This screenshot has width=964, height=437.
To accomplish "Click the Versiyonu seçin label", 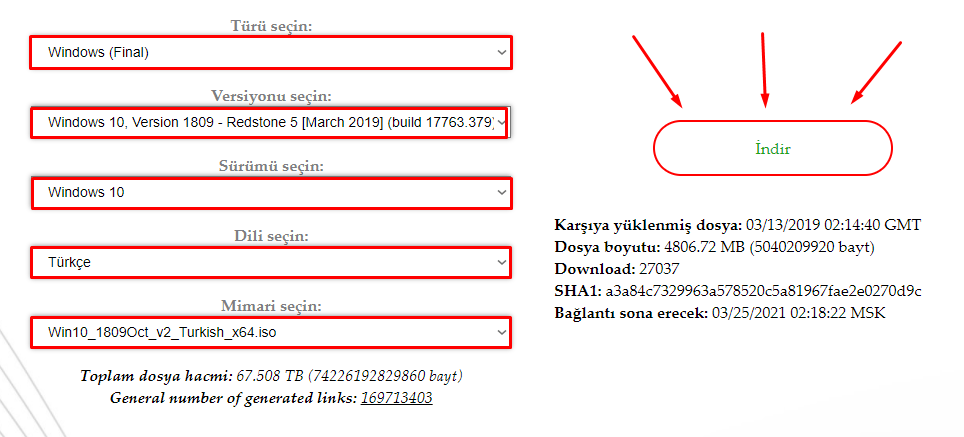I will pyautogui.click(x=271, y=96).
